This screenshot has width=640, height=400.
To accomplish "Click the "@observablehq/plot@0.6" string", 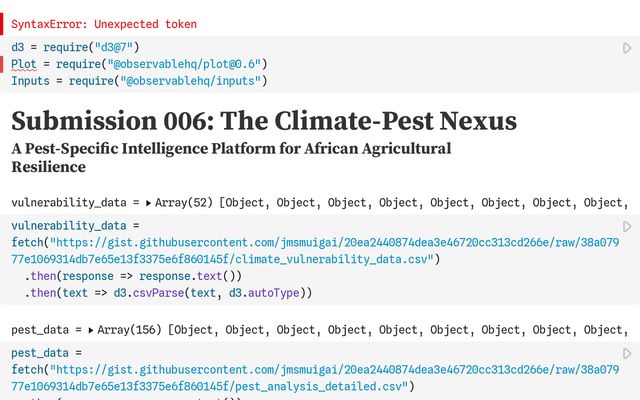I will (194, 64).
